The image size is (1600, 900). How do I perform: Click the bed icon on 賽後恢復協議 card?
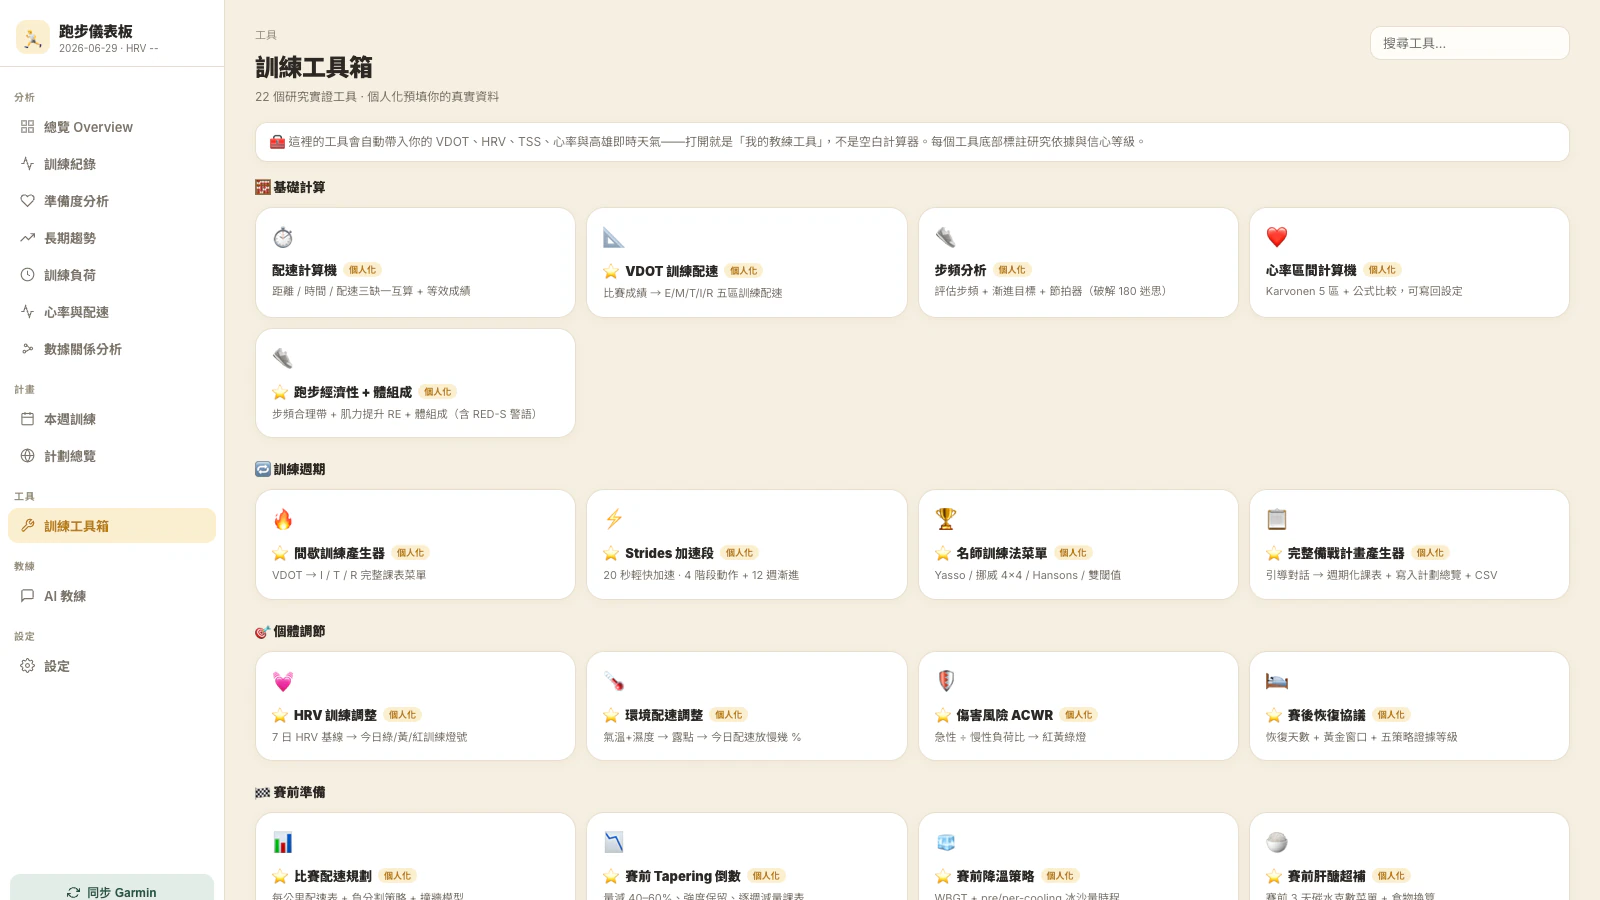click(1277, 681)
